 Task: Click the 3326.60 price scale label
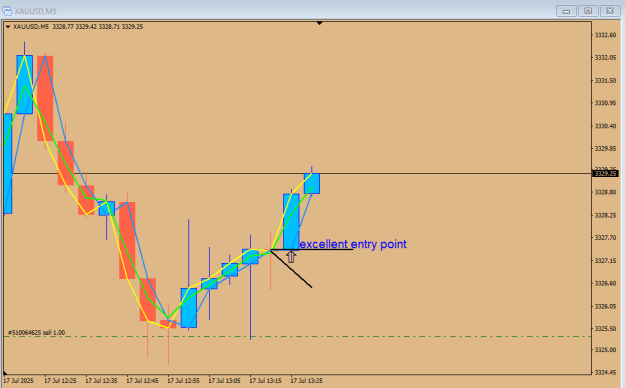[x=605, y=283]
